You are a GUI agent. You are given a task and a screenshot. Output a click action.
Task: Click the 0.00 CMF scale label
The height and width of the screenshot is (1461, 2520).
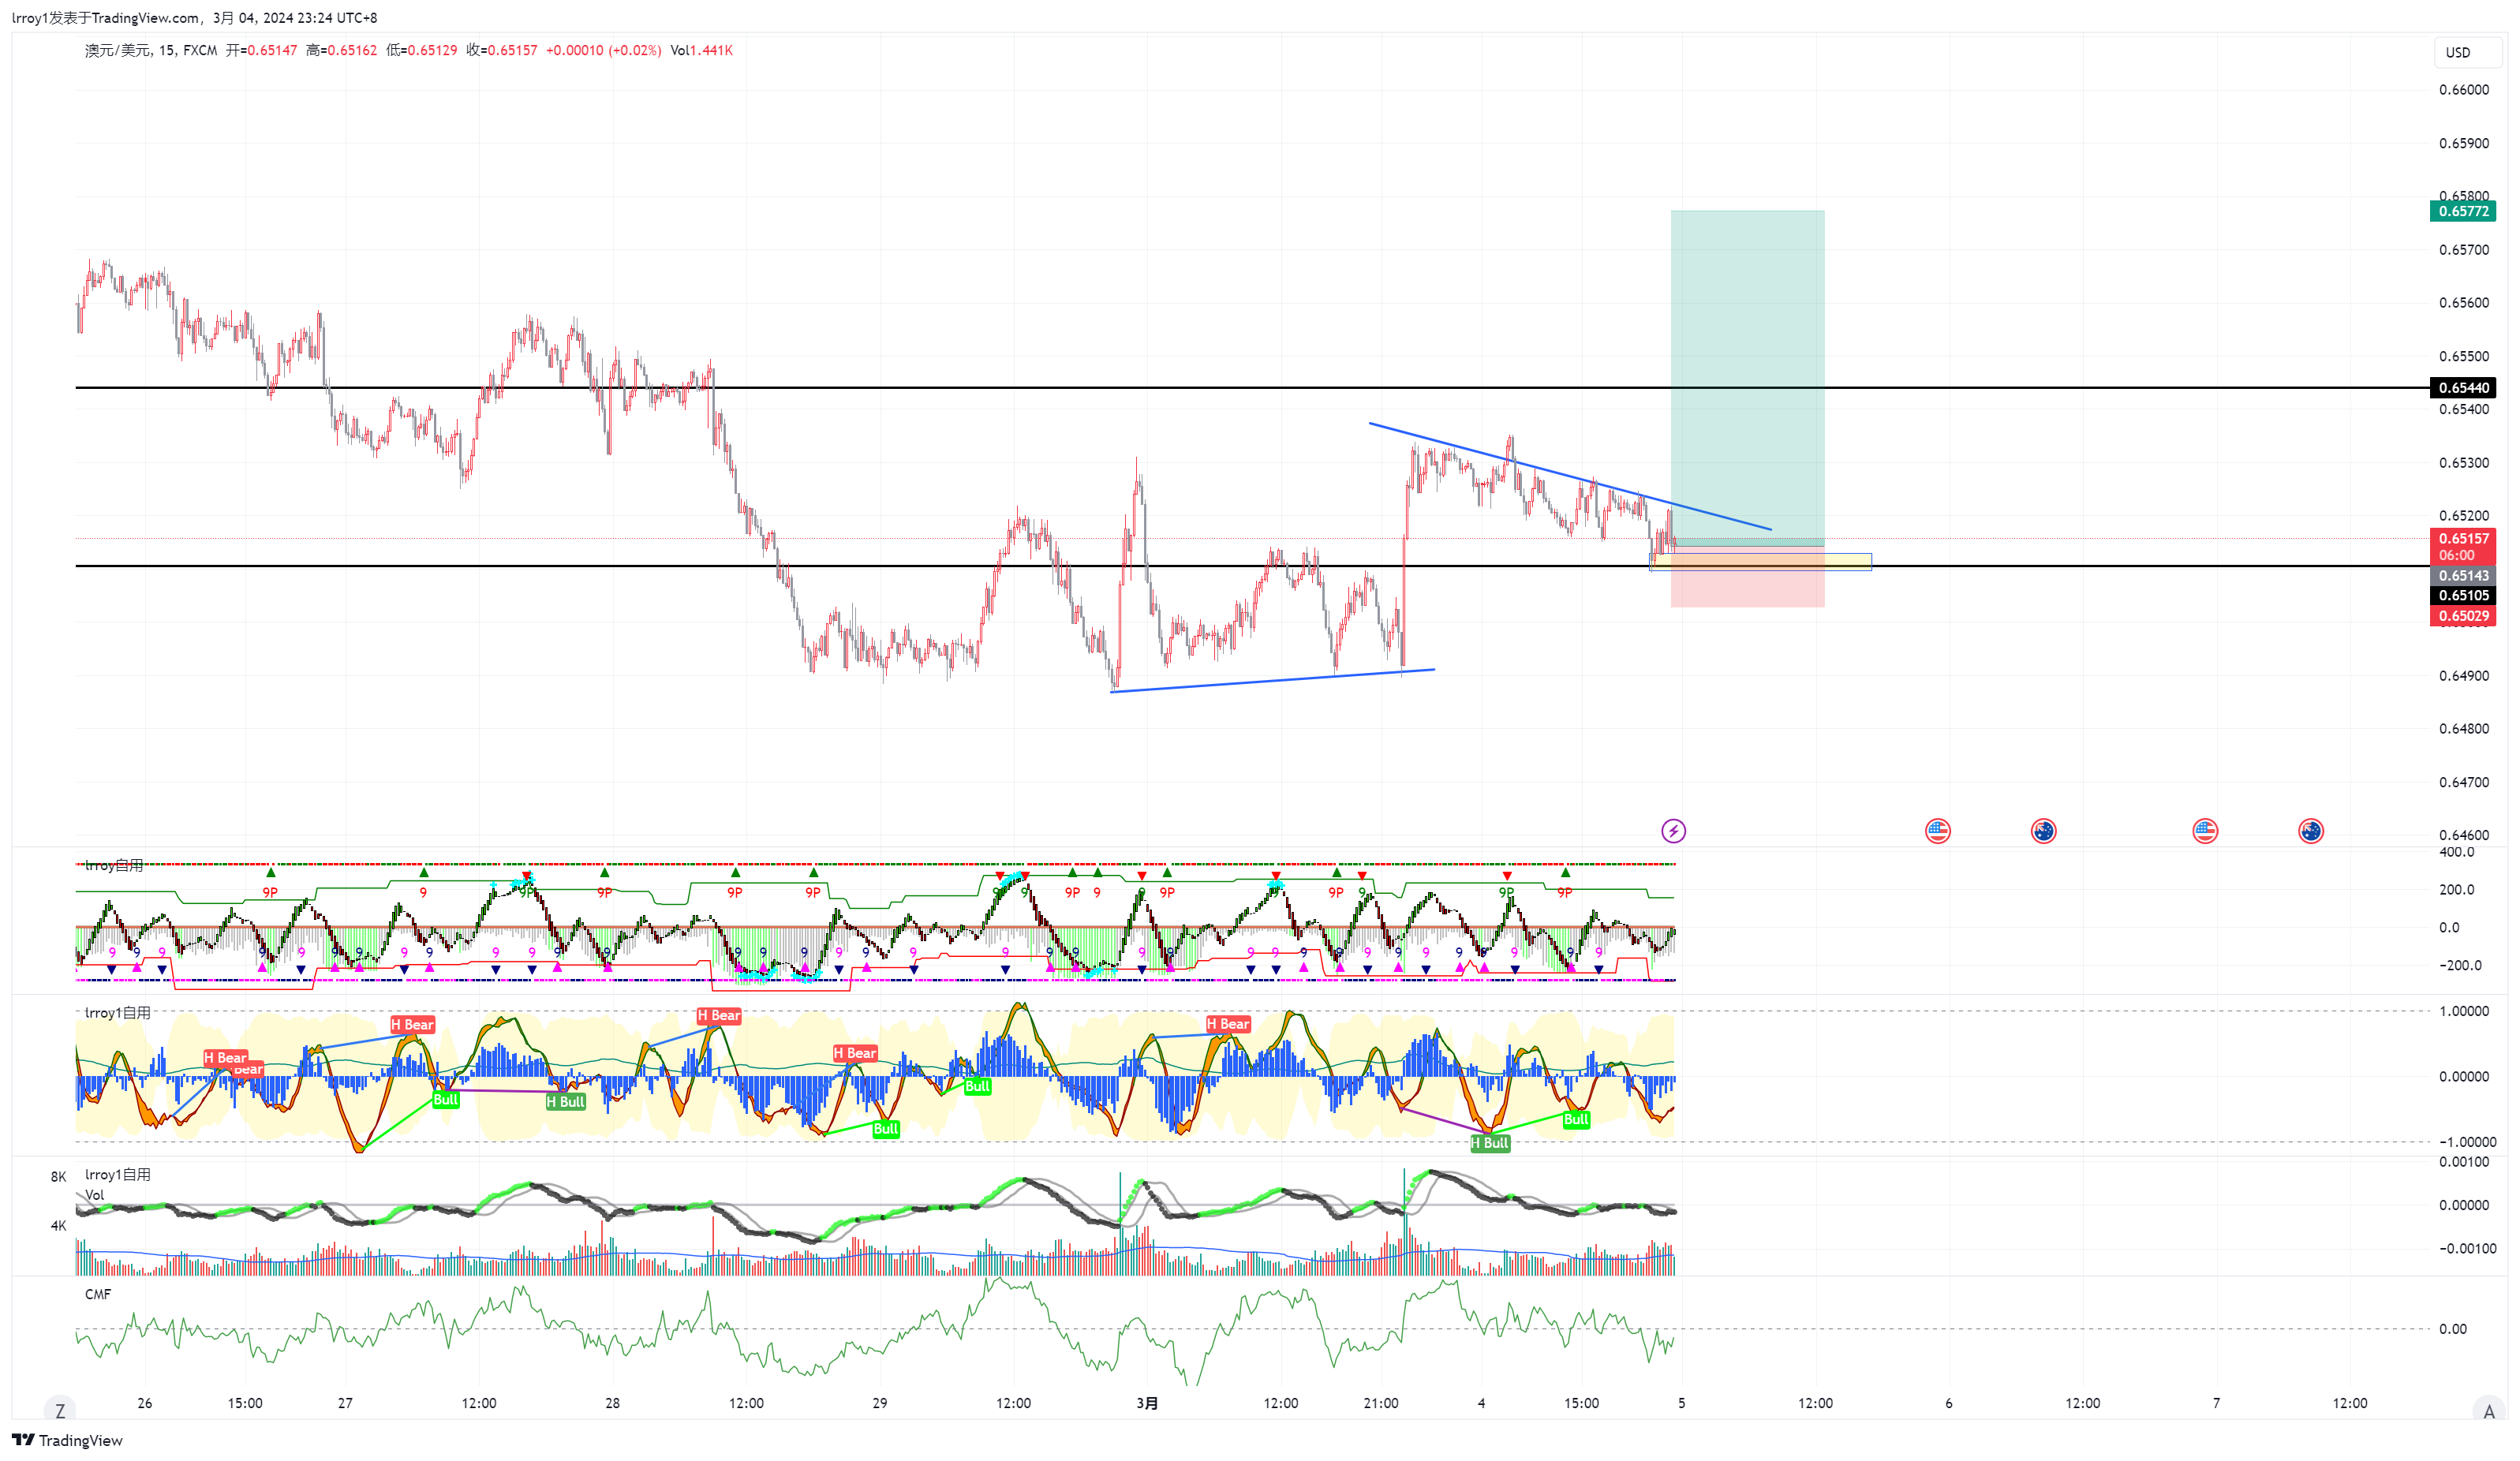click(x=2453, y=1329)
